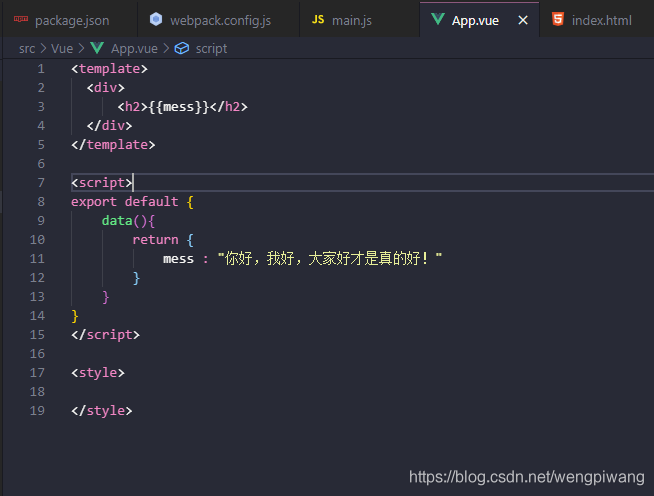The width and height of the screenshot is (654, 496).
Task: Expand the src folder breadcrumb
Action: 27,48
